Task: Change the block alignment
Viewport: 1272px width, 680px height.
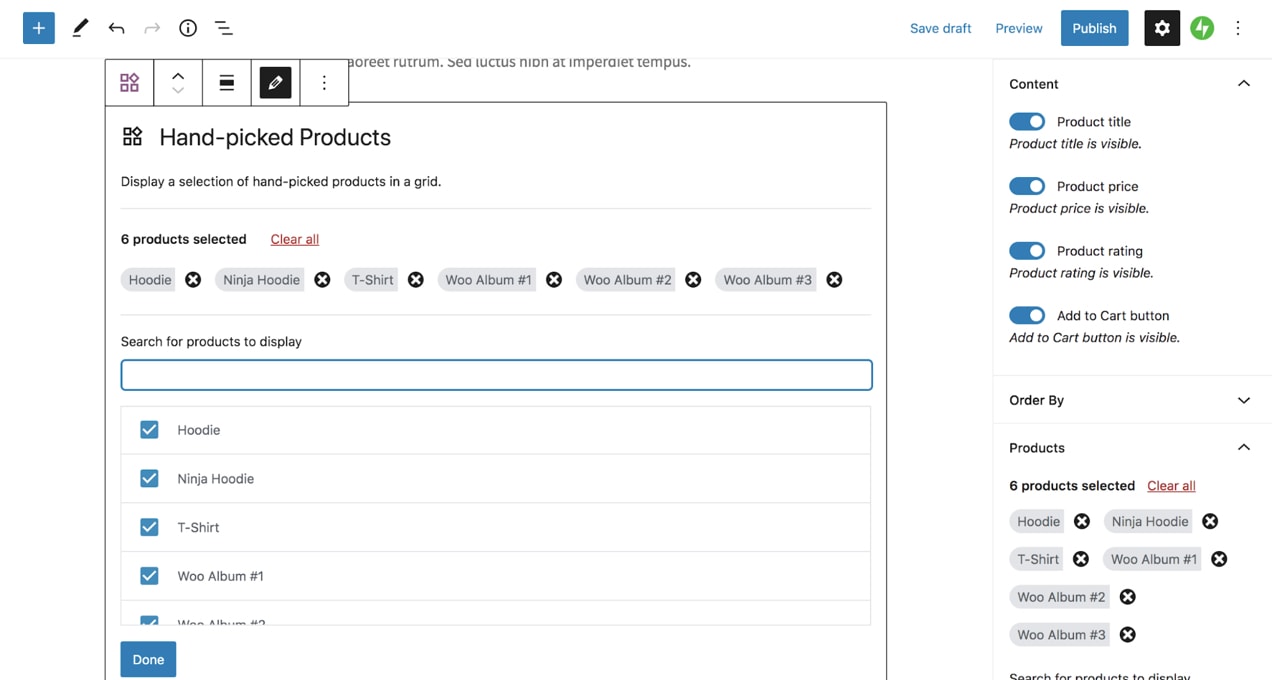Action: (226, 82)
